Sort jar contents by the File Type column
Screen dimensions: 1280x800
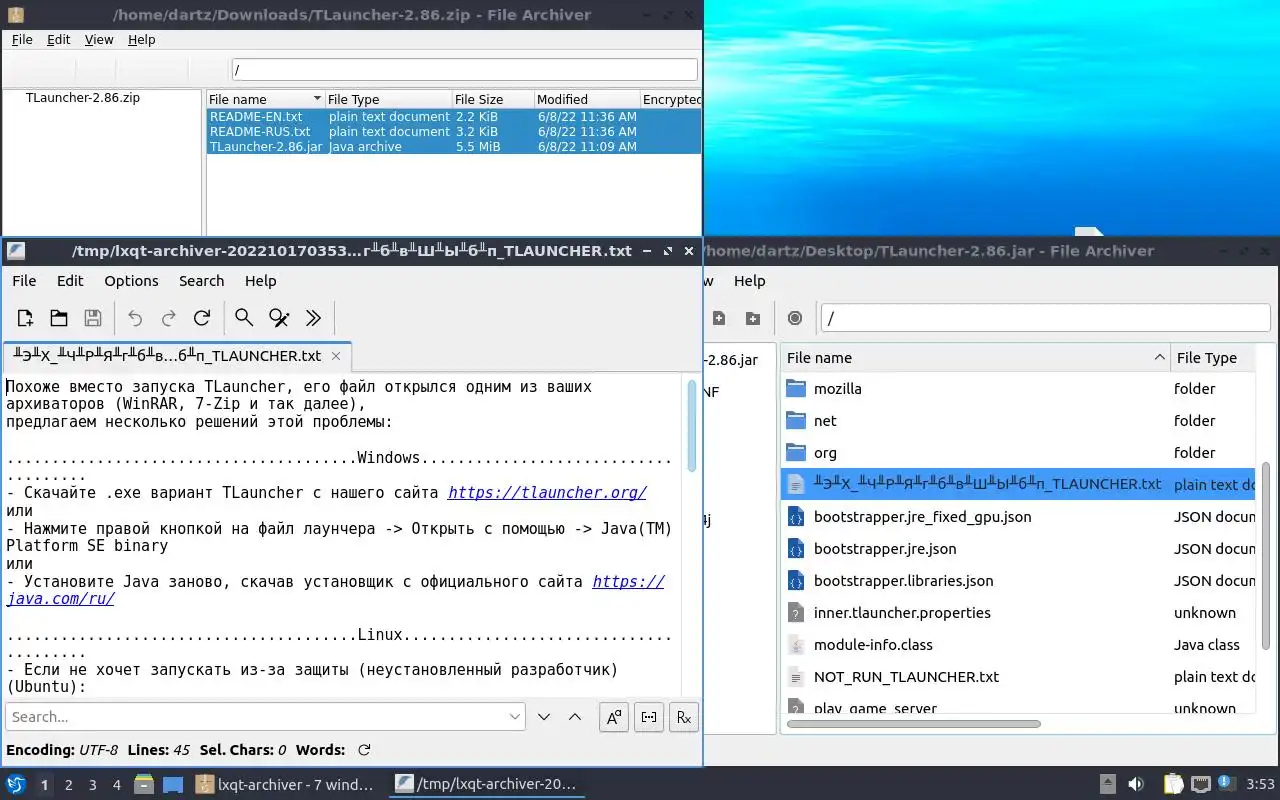(x=1212, y=357)
